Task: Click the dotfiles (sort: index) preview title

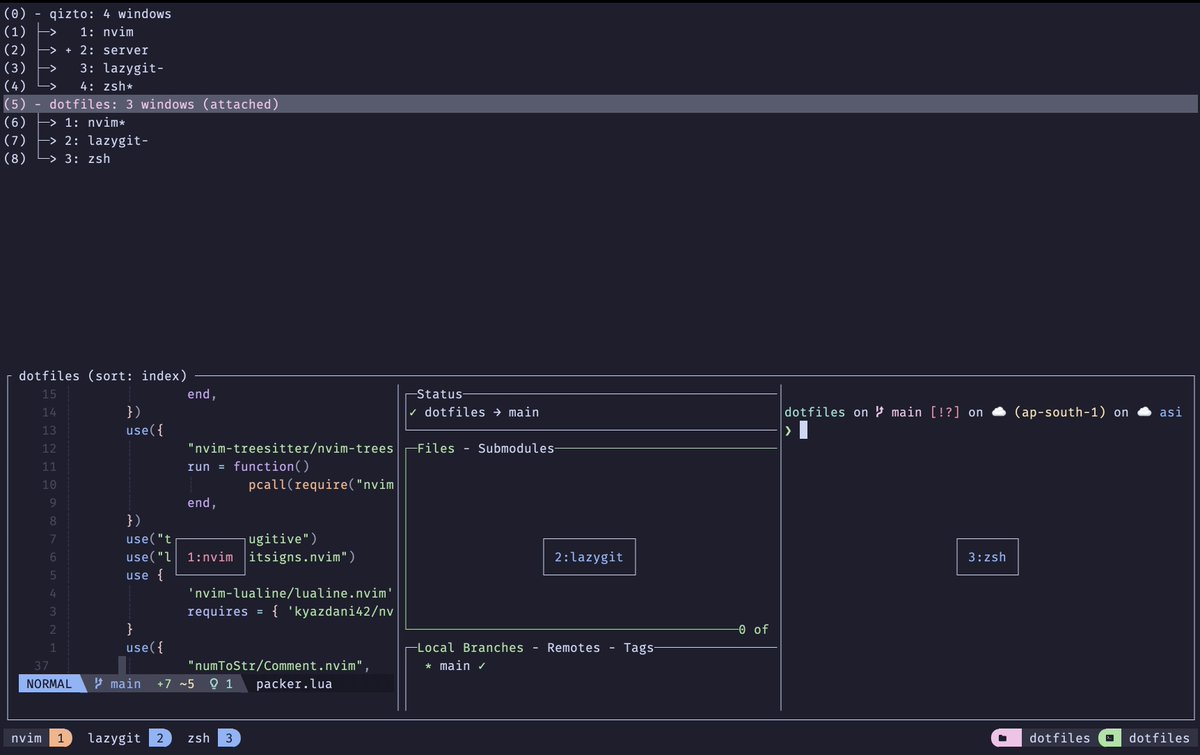Action: coord(103,377)
